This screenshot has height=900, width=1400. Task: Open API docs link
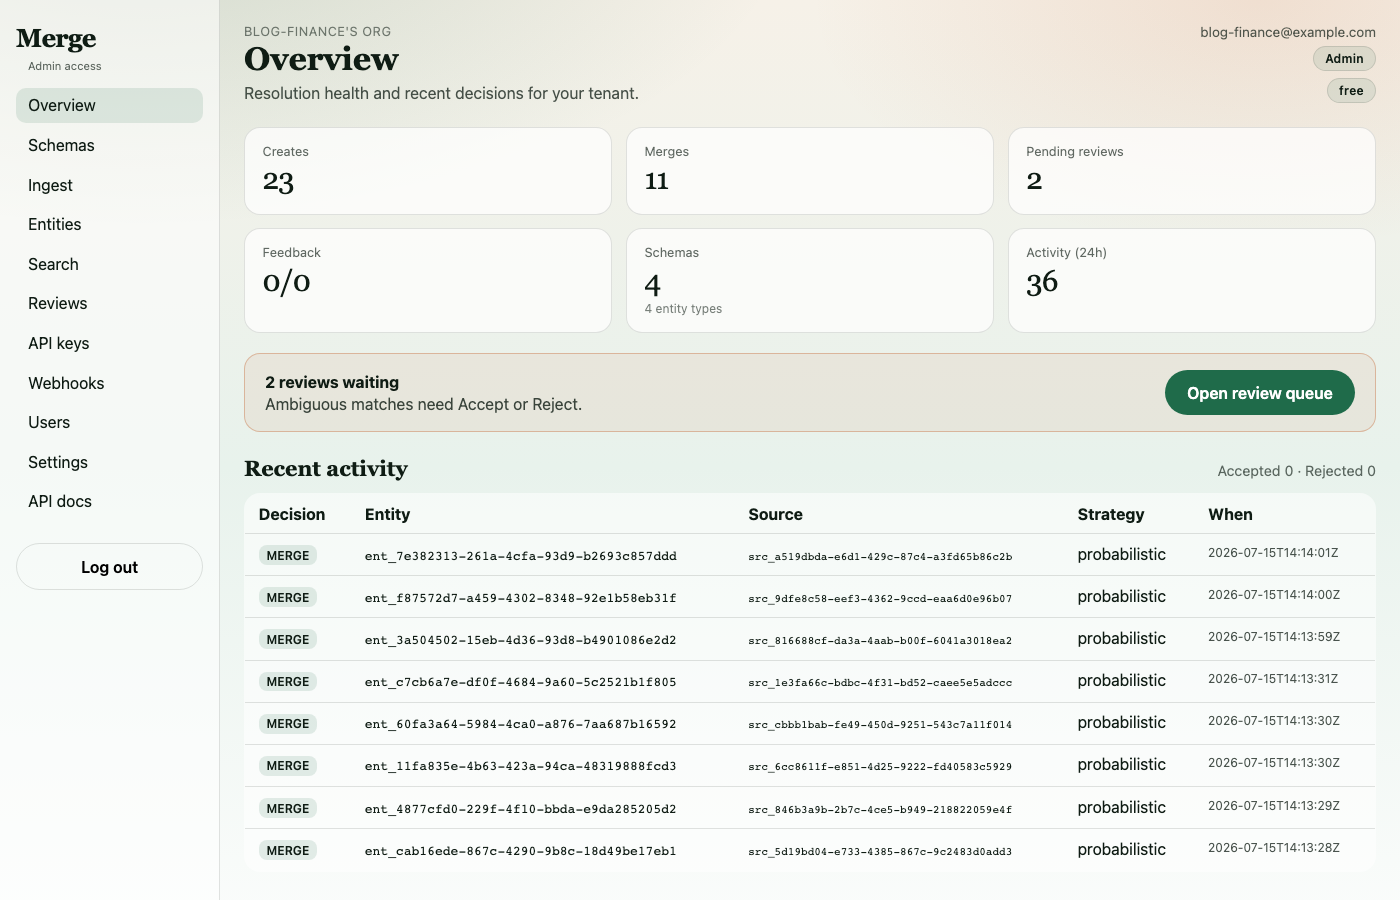pos(109,501)
